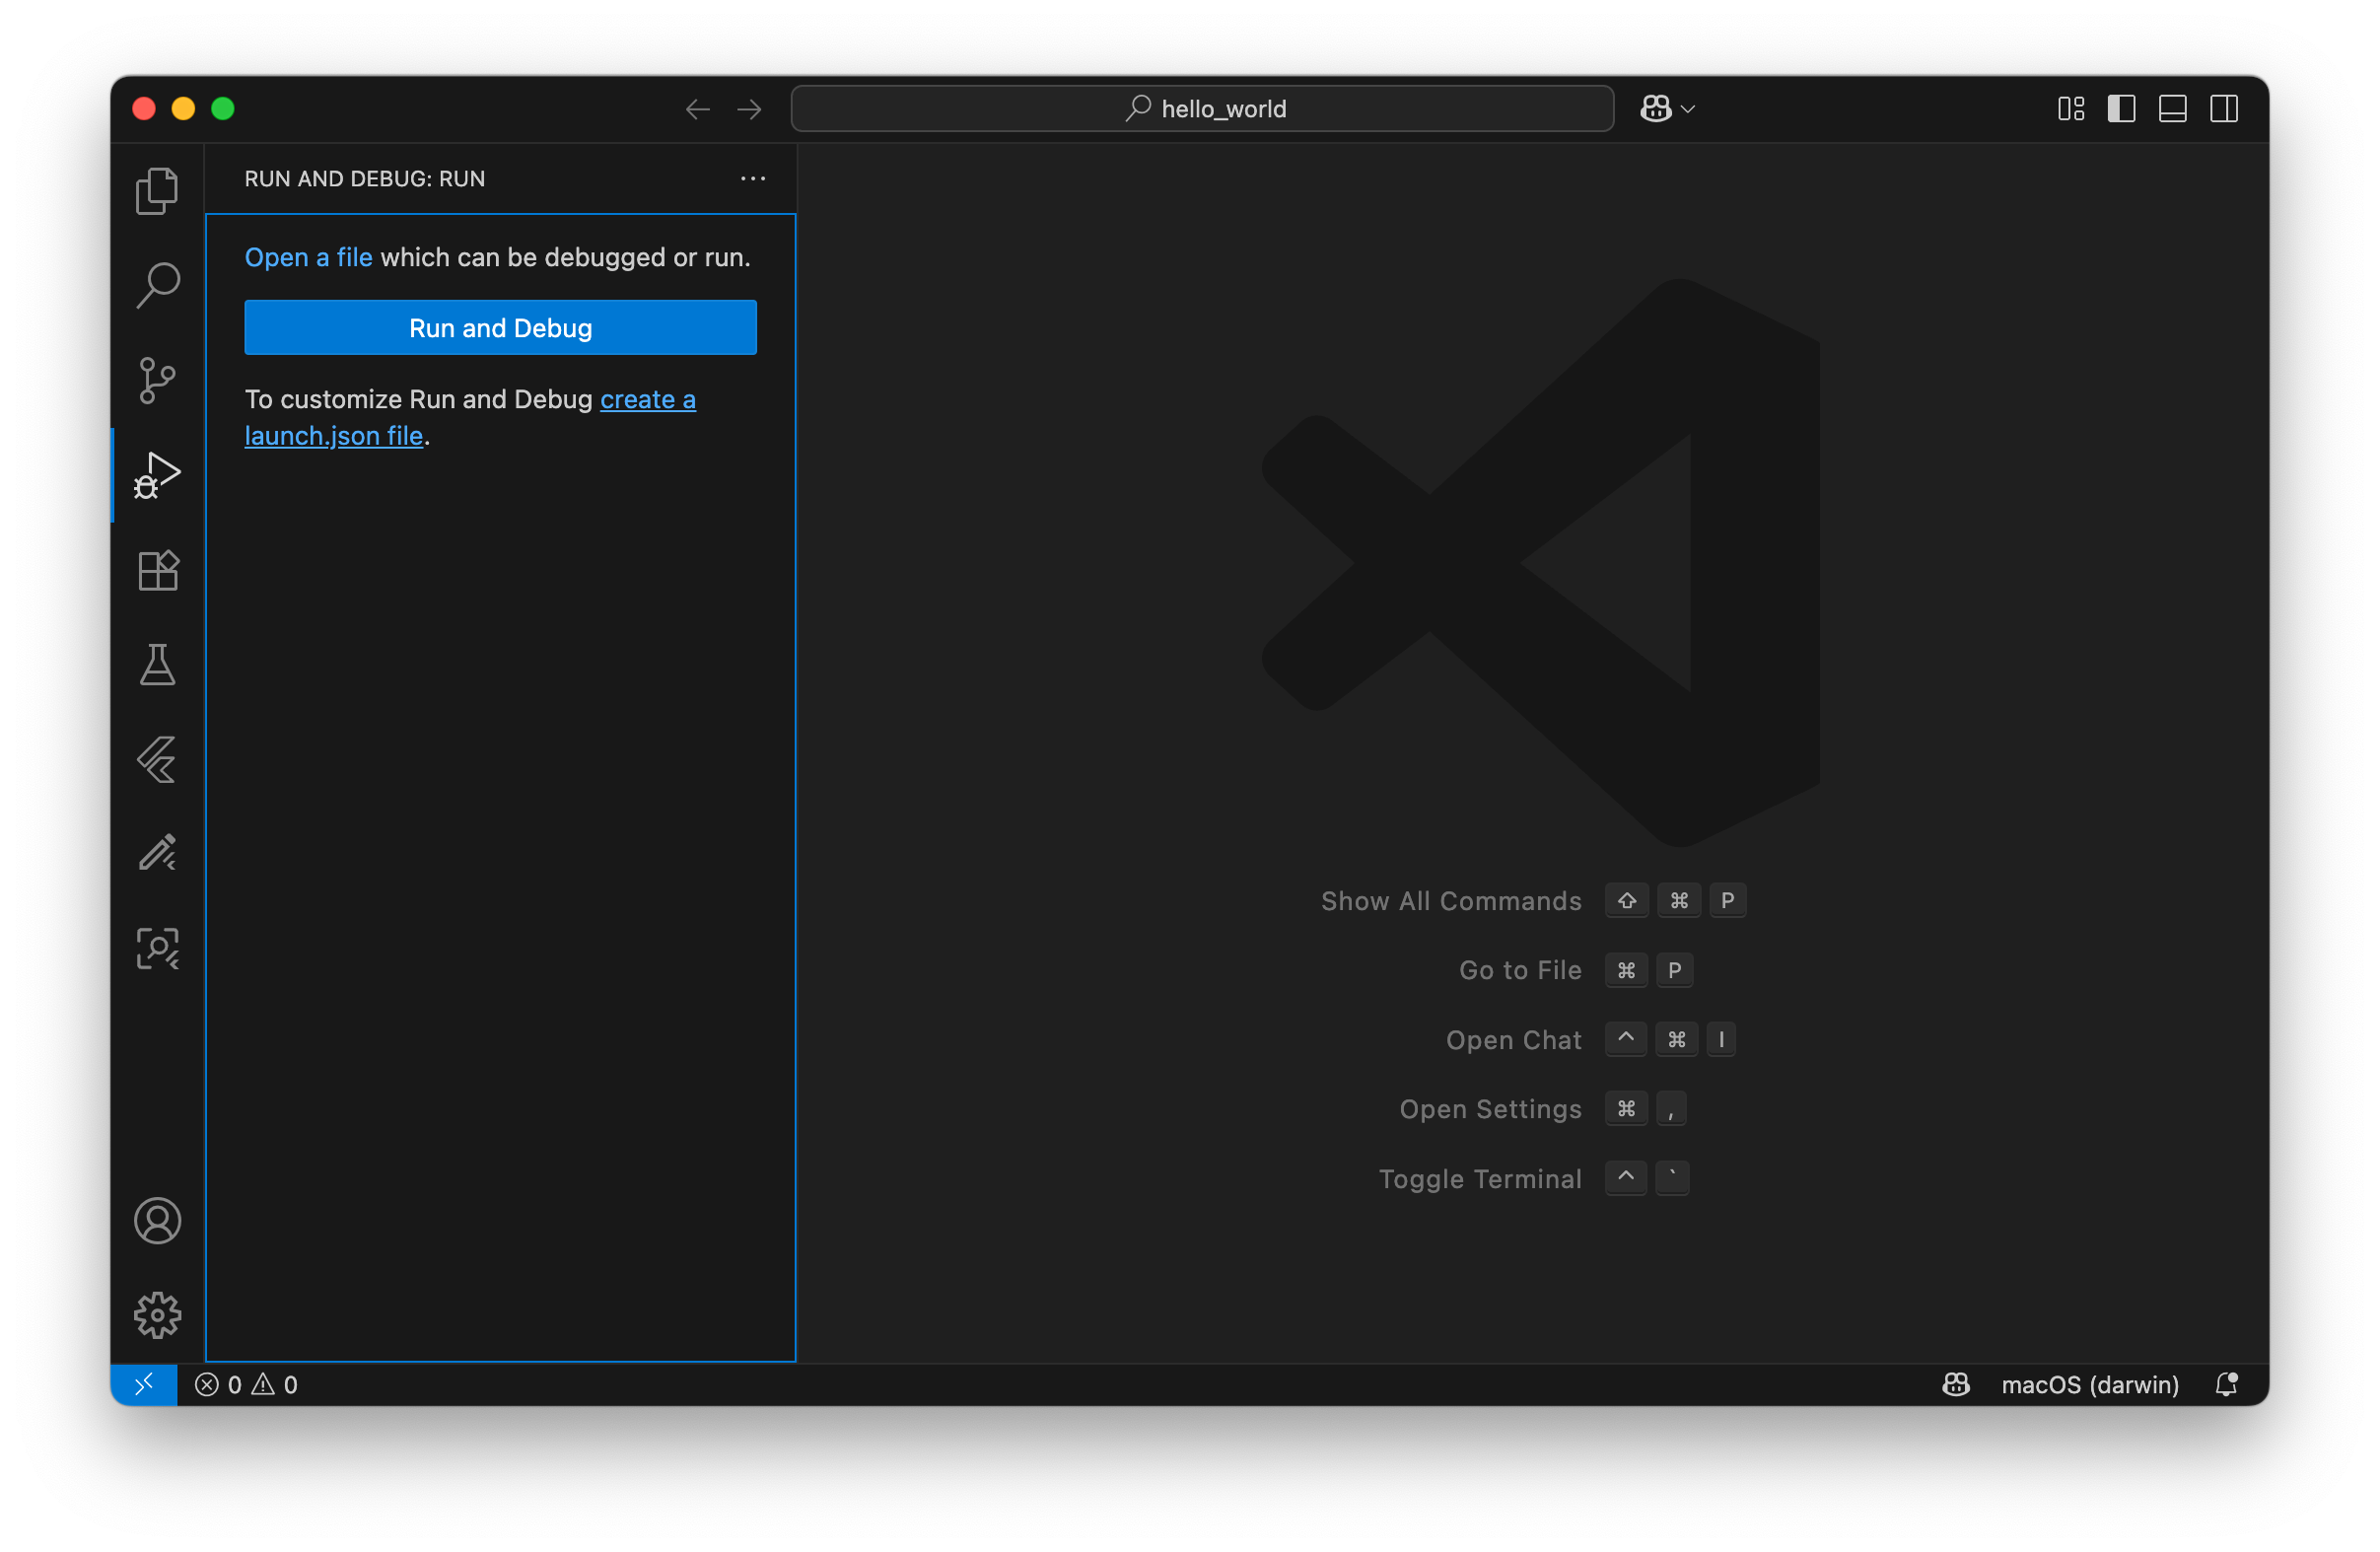This screenshot has width=2380, height=1552.
Task: Click the Open Settings label
Action: coord(1490,1109)
